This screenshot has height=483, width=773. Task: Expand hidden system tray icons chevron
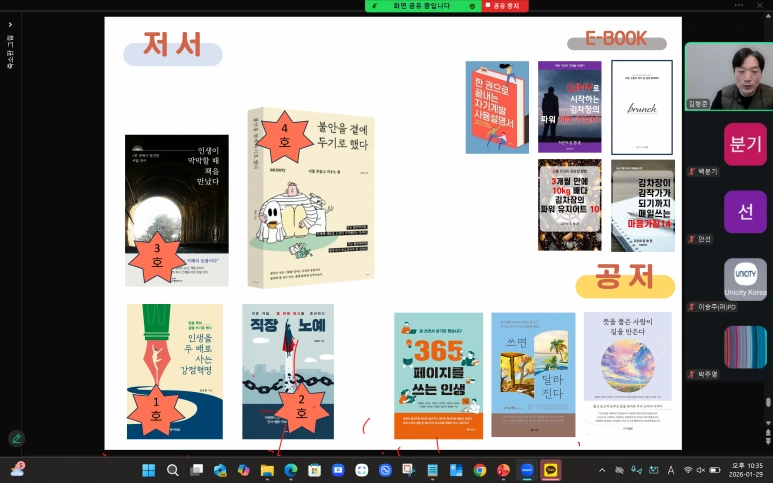click(602, 470)
